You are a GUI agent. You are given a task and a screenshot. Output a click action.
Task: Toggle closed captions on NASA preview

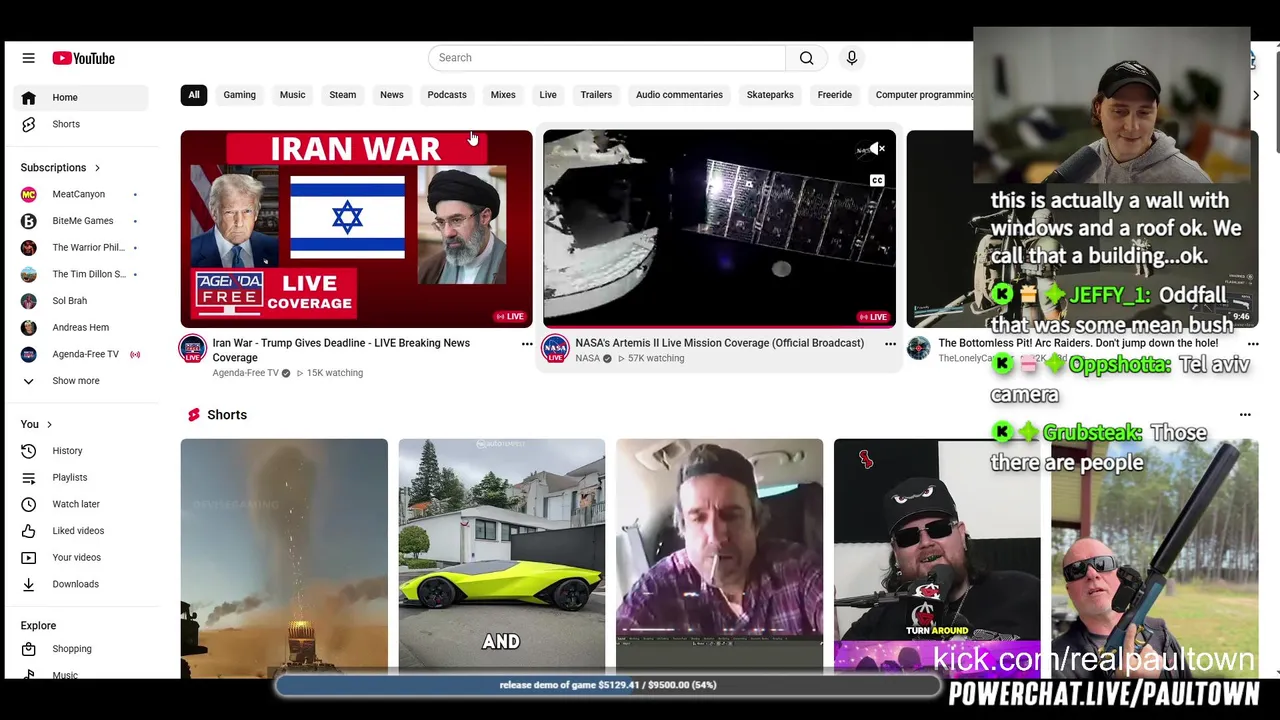877,181
